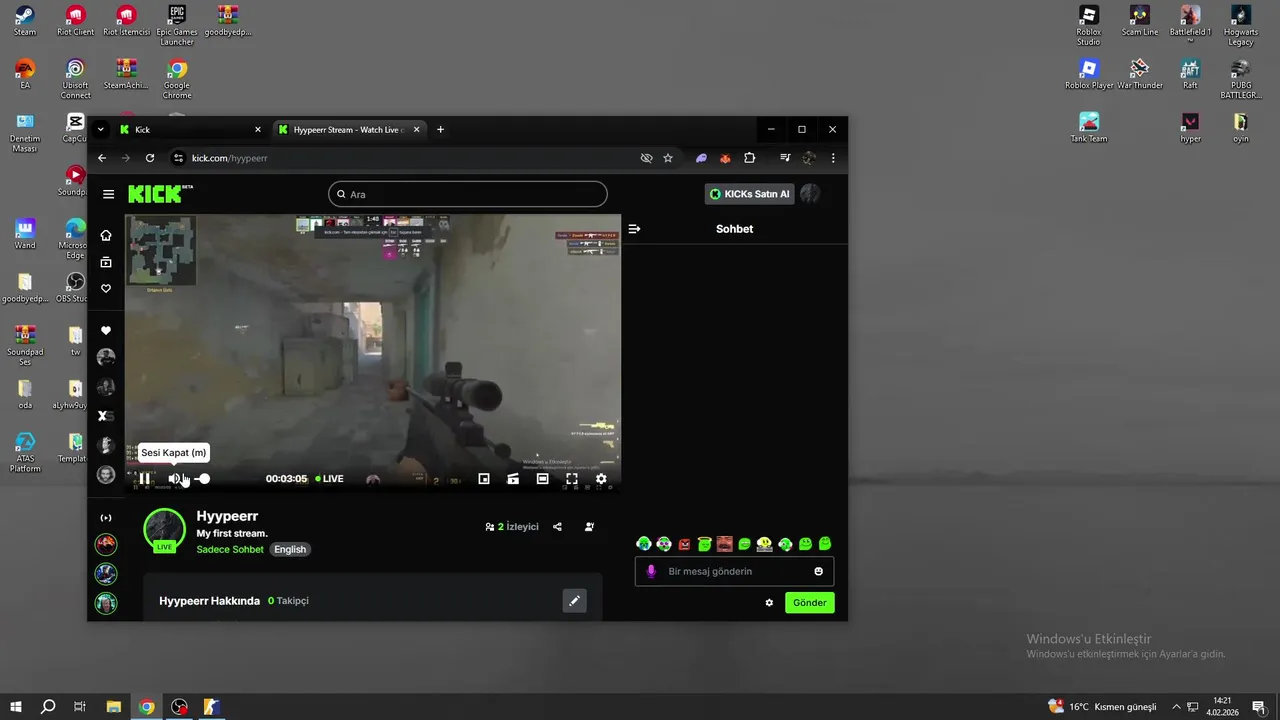Screen dimensions: 1280x720
Task: Open video player settings gear
Action: click(x=601, y=479)
